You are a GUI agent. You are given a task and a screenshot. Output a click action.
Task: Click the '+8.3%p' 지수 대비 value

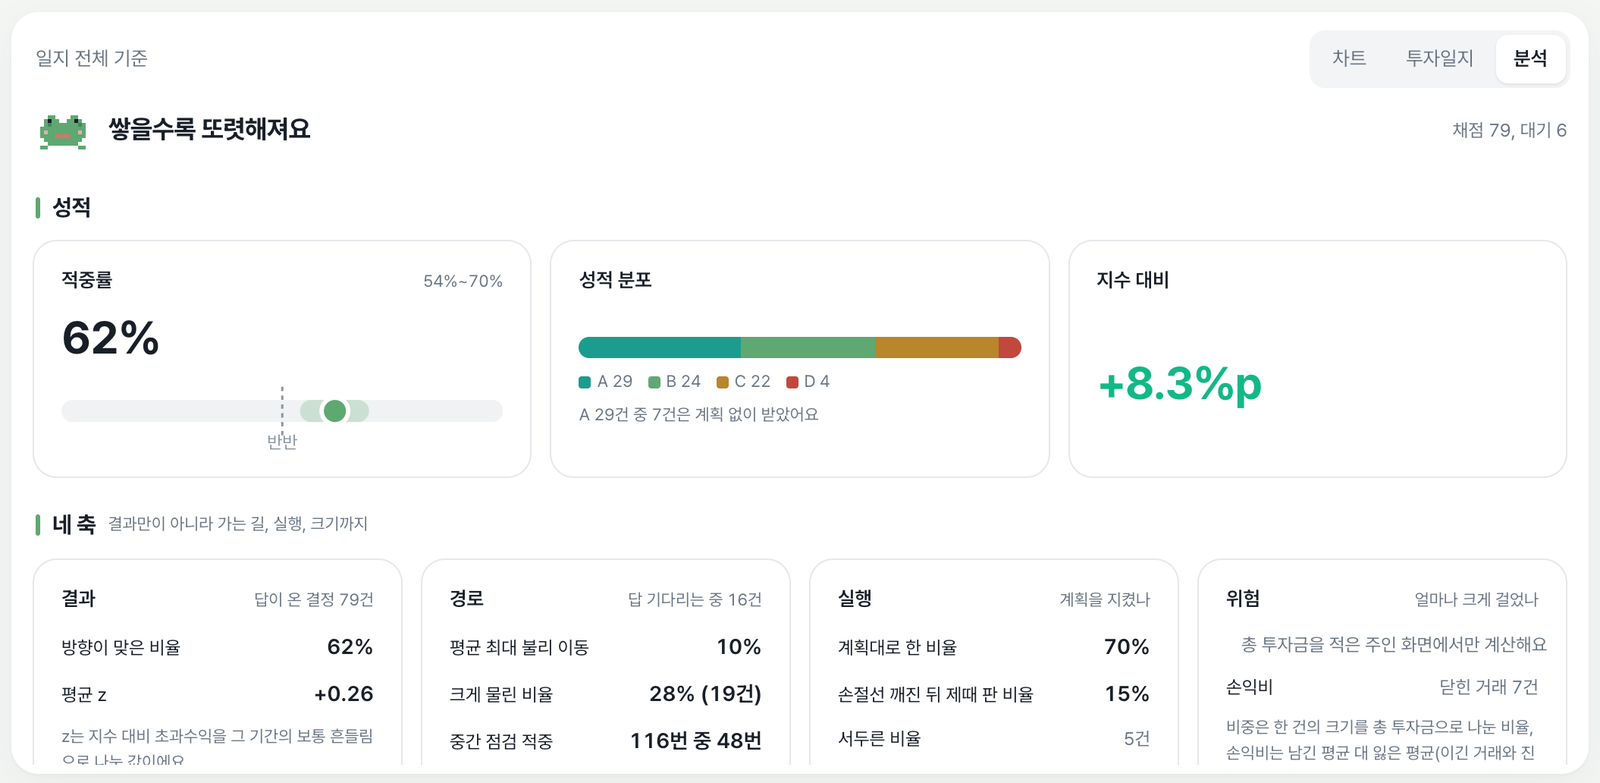coord(1180,384)
